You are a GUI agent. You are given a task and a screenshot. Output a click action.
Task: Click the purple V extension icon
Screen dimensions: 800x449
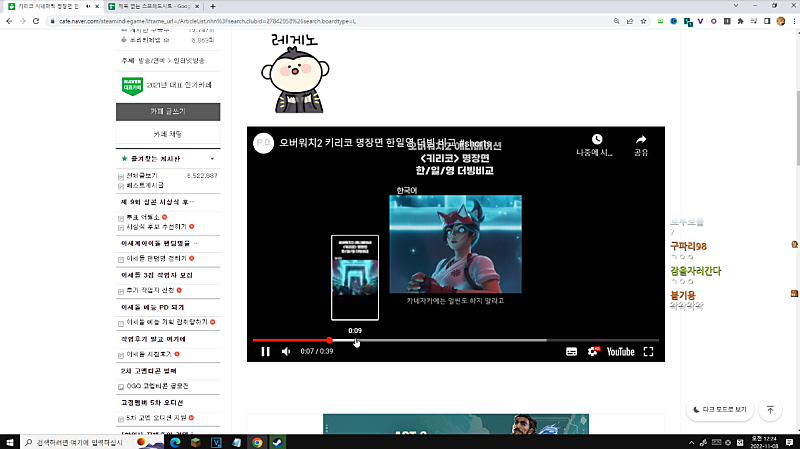[700, 21]
